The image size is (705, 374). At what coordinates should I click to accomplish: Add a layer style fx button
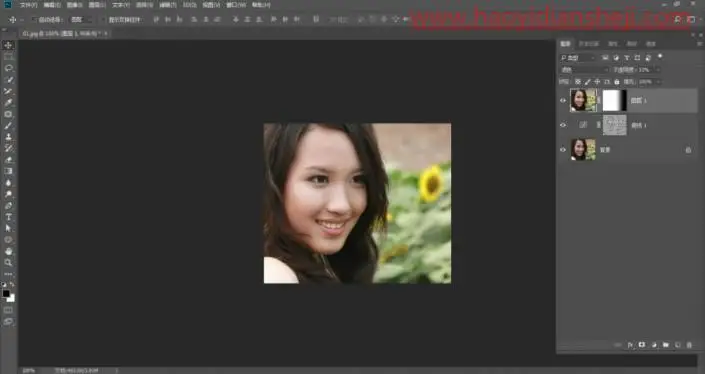[x=630, y=345]
